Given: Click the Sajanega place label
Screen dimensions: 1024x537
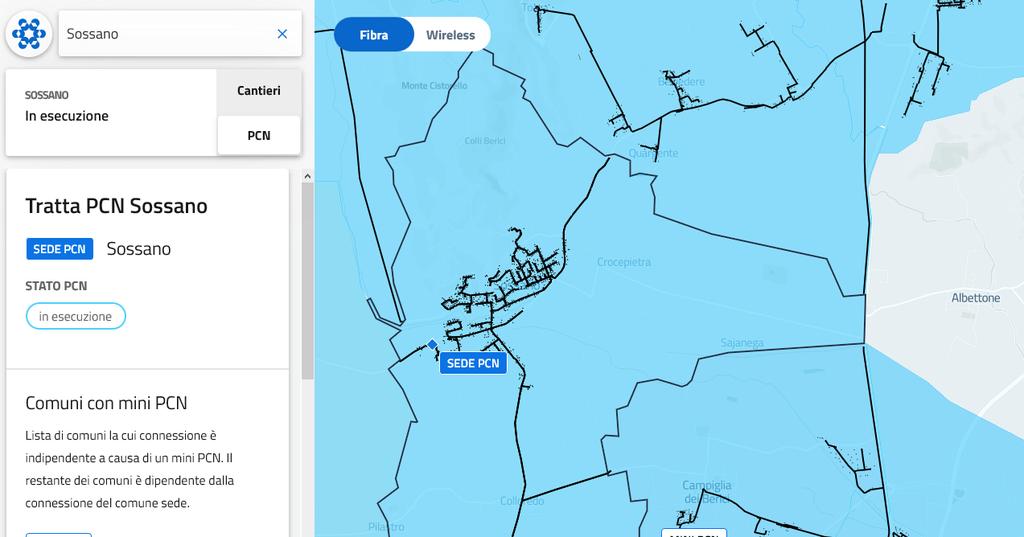Looking at the screenshot, I should 742,343.
